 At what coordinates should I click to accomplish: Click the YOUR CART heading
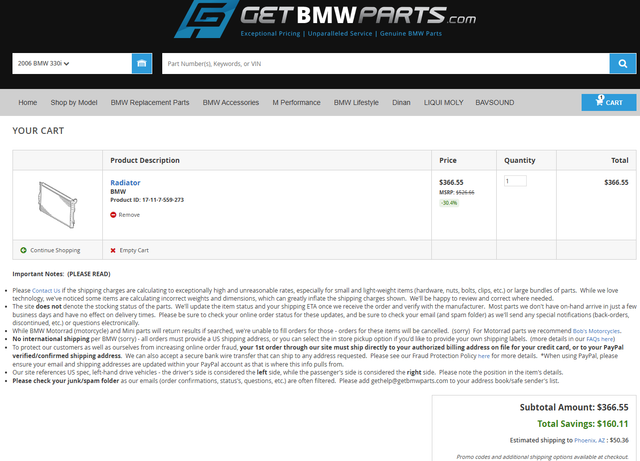[38, 131]
